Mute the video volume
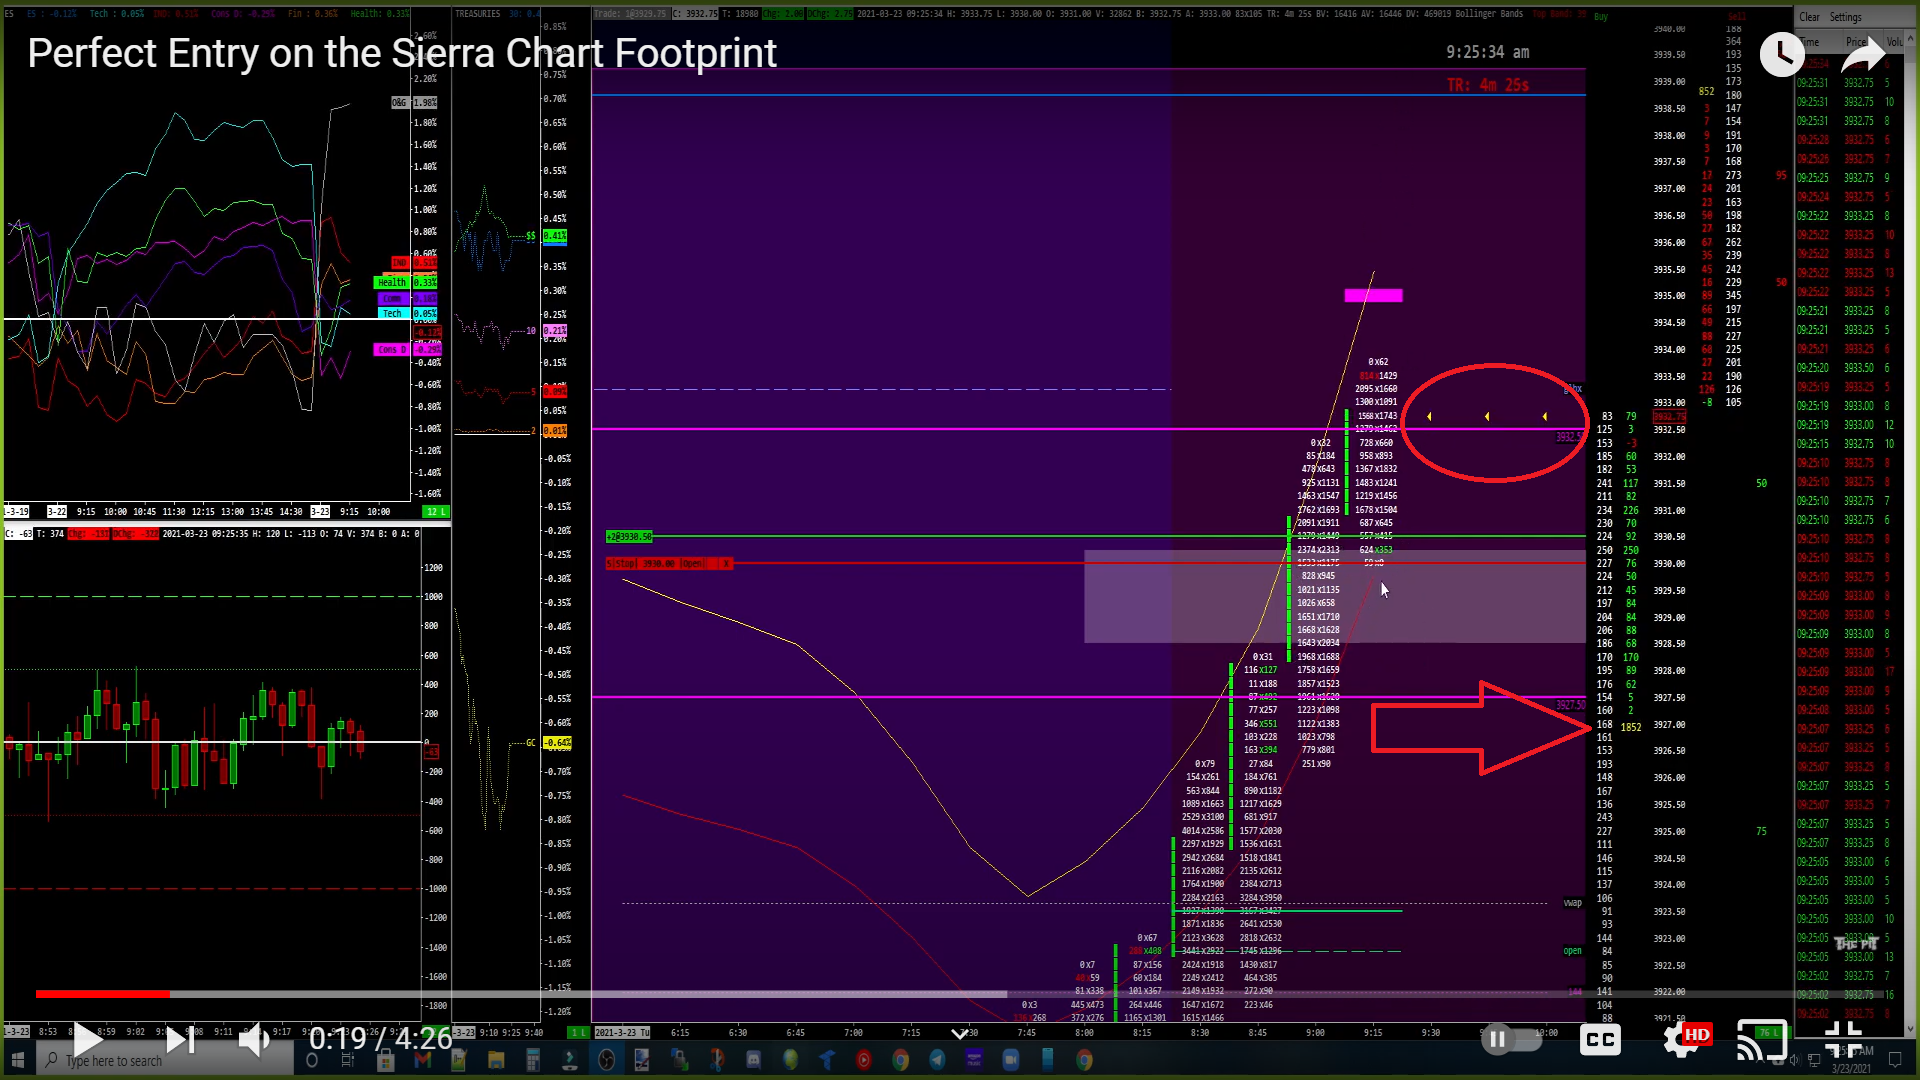The height and width of the screenshot is (1080, 1920). 254,1040
